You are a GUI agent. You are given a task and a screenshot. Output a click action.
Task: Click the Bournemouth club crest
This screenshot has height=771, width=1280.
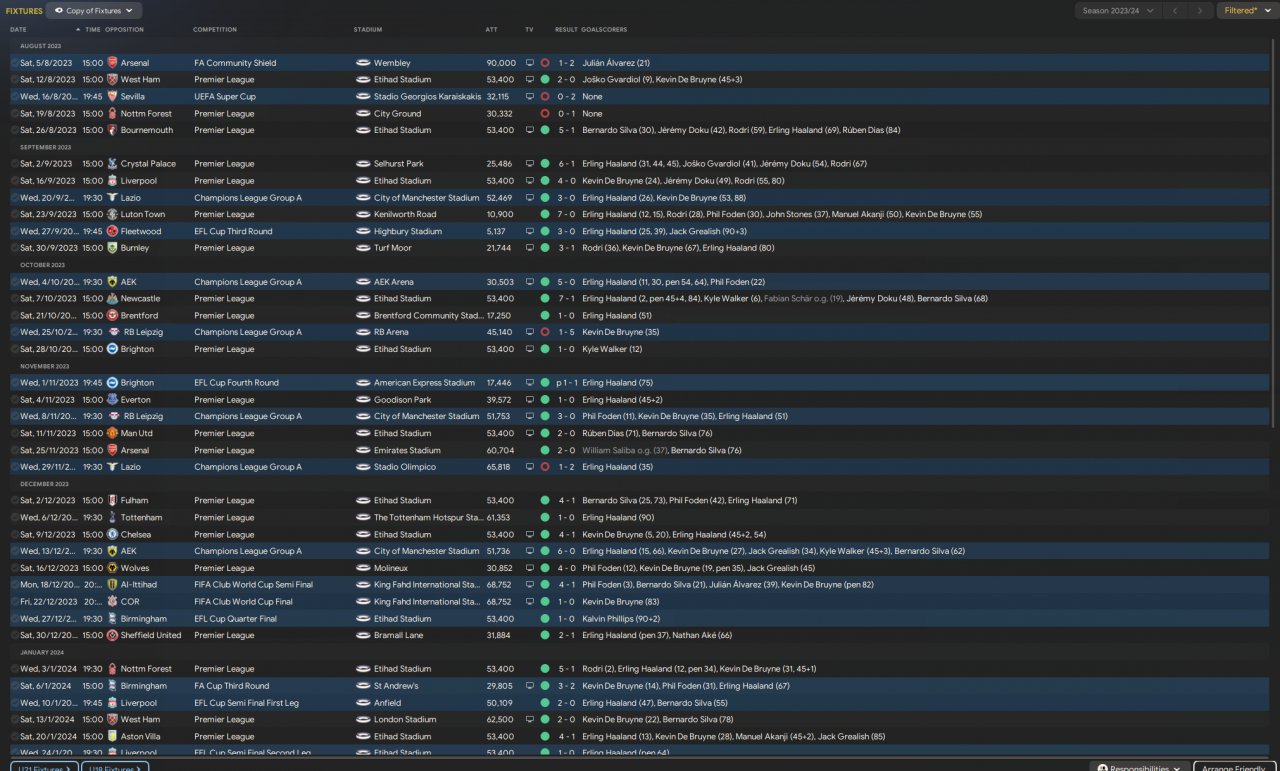112,130
